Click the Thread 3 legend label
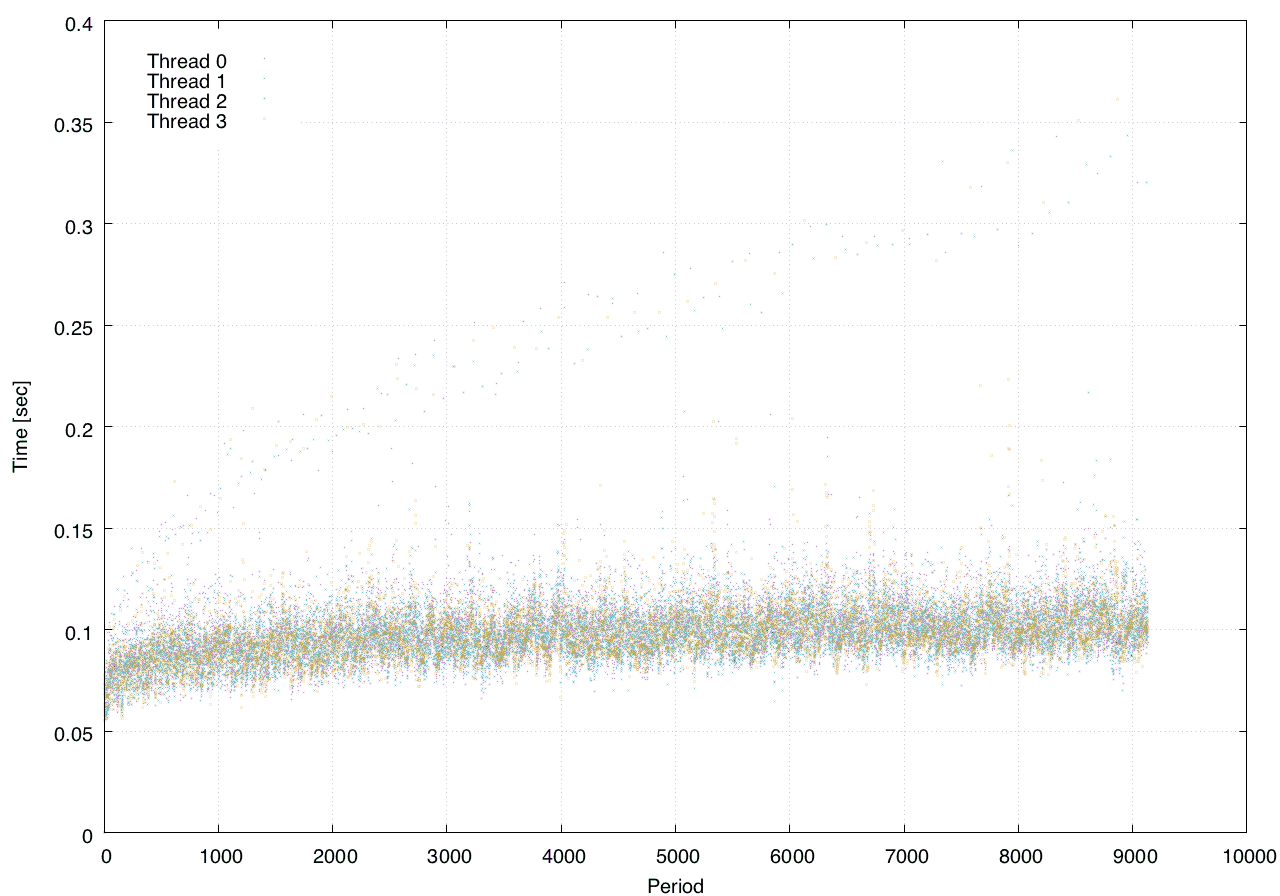Viewport: 1280px width, 896px height. coord(187,122)
